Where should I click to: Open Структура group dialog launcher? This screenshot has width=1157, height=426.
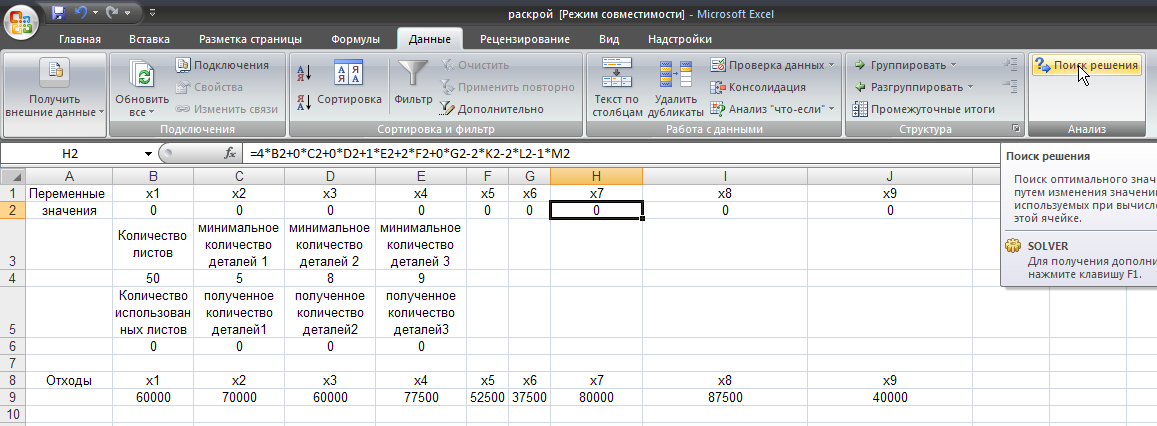(1016, 129)
